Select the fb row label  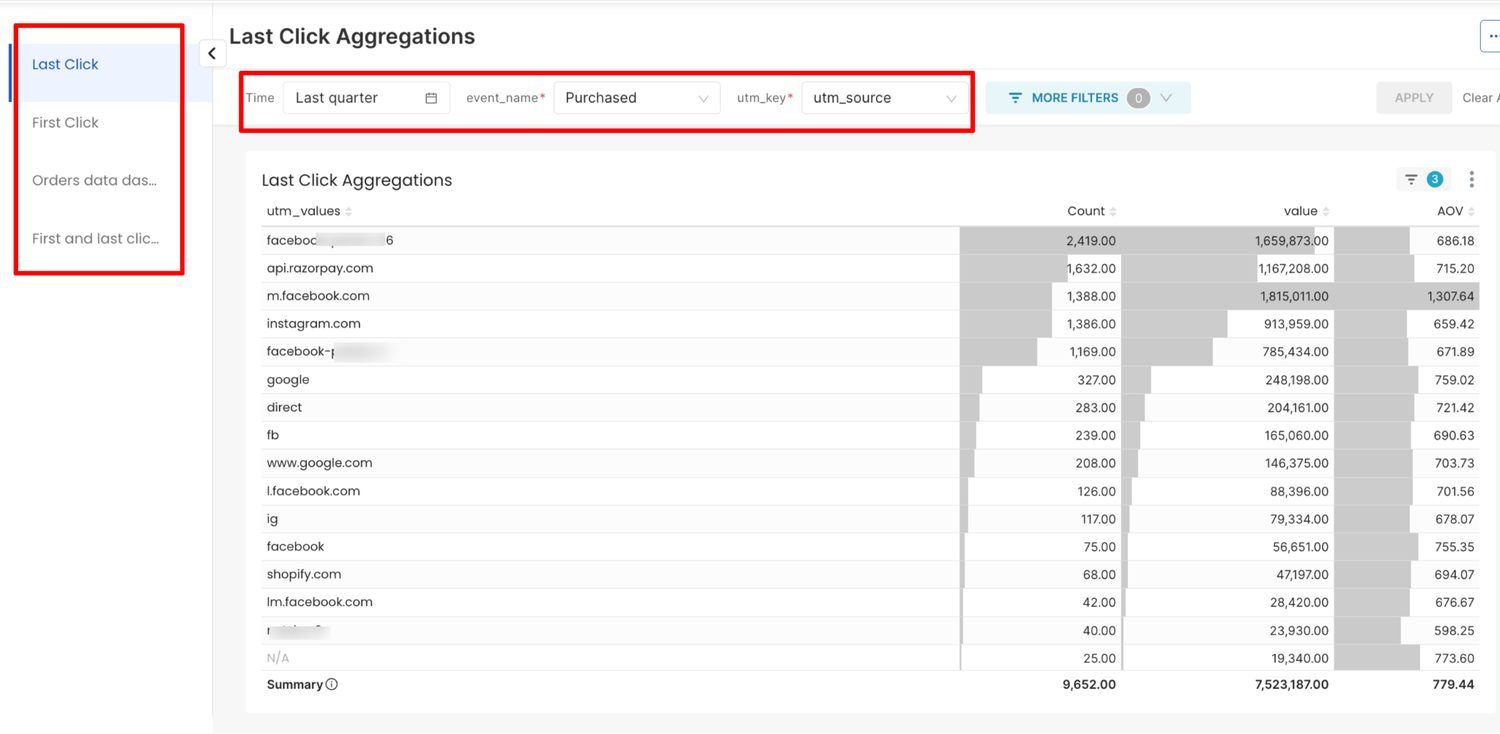pyautogui.click(x=273, y=436)
